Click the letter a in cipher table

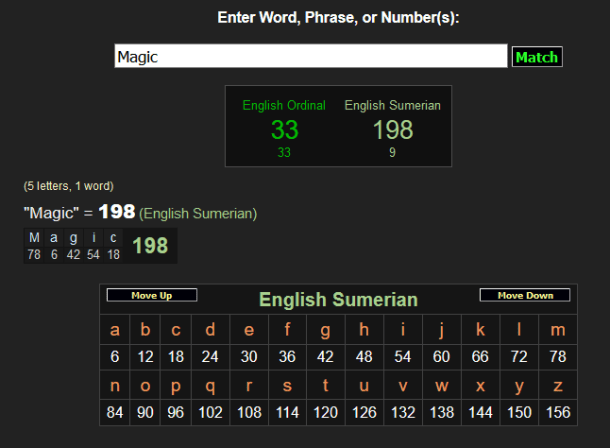[115, 331]
